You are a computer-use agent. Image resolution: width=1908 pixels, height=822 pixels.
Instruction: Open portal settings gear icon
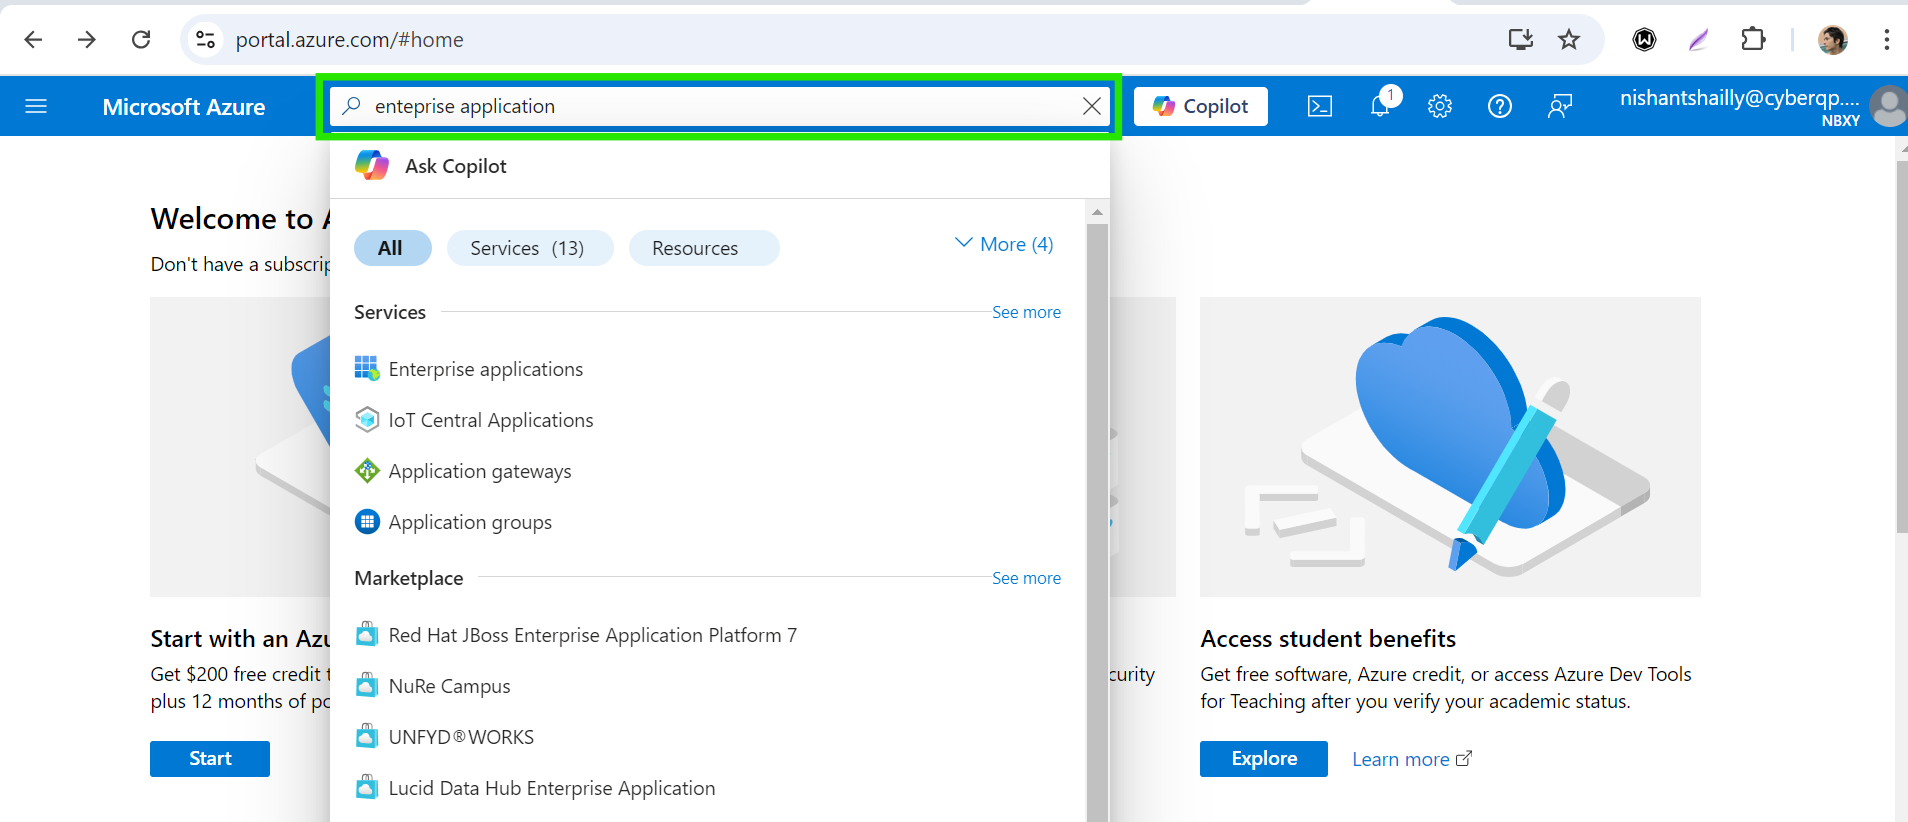1440,106
